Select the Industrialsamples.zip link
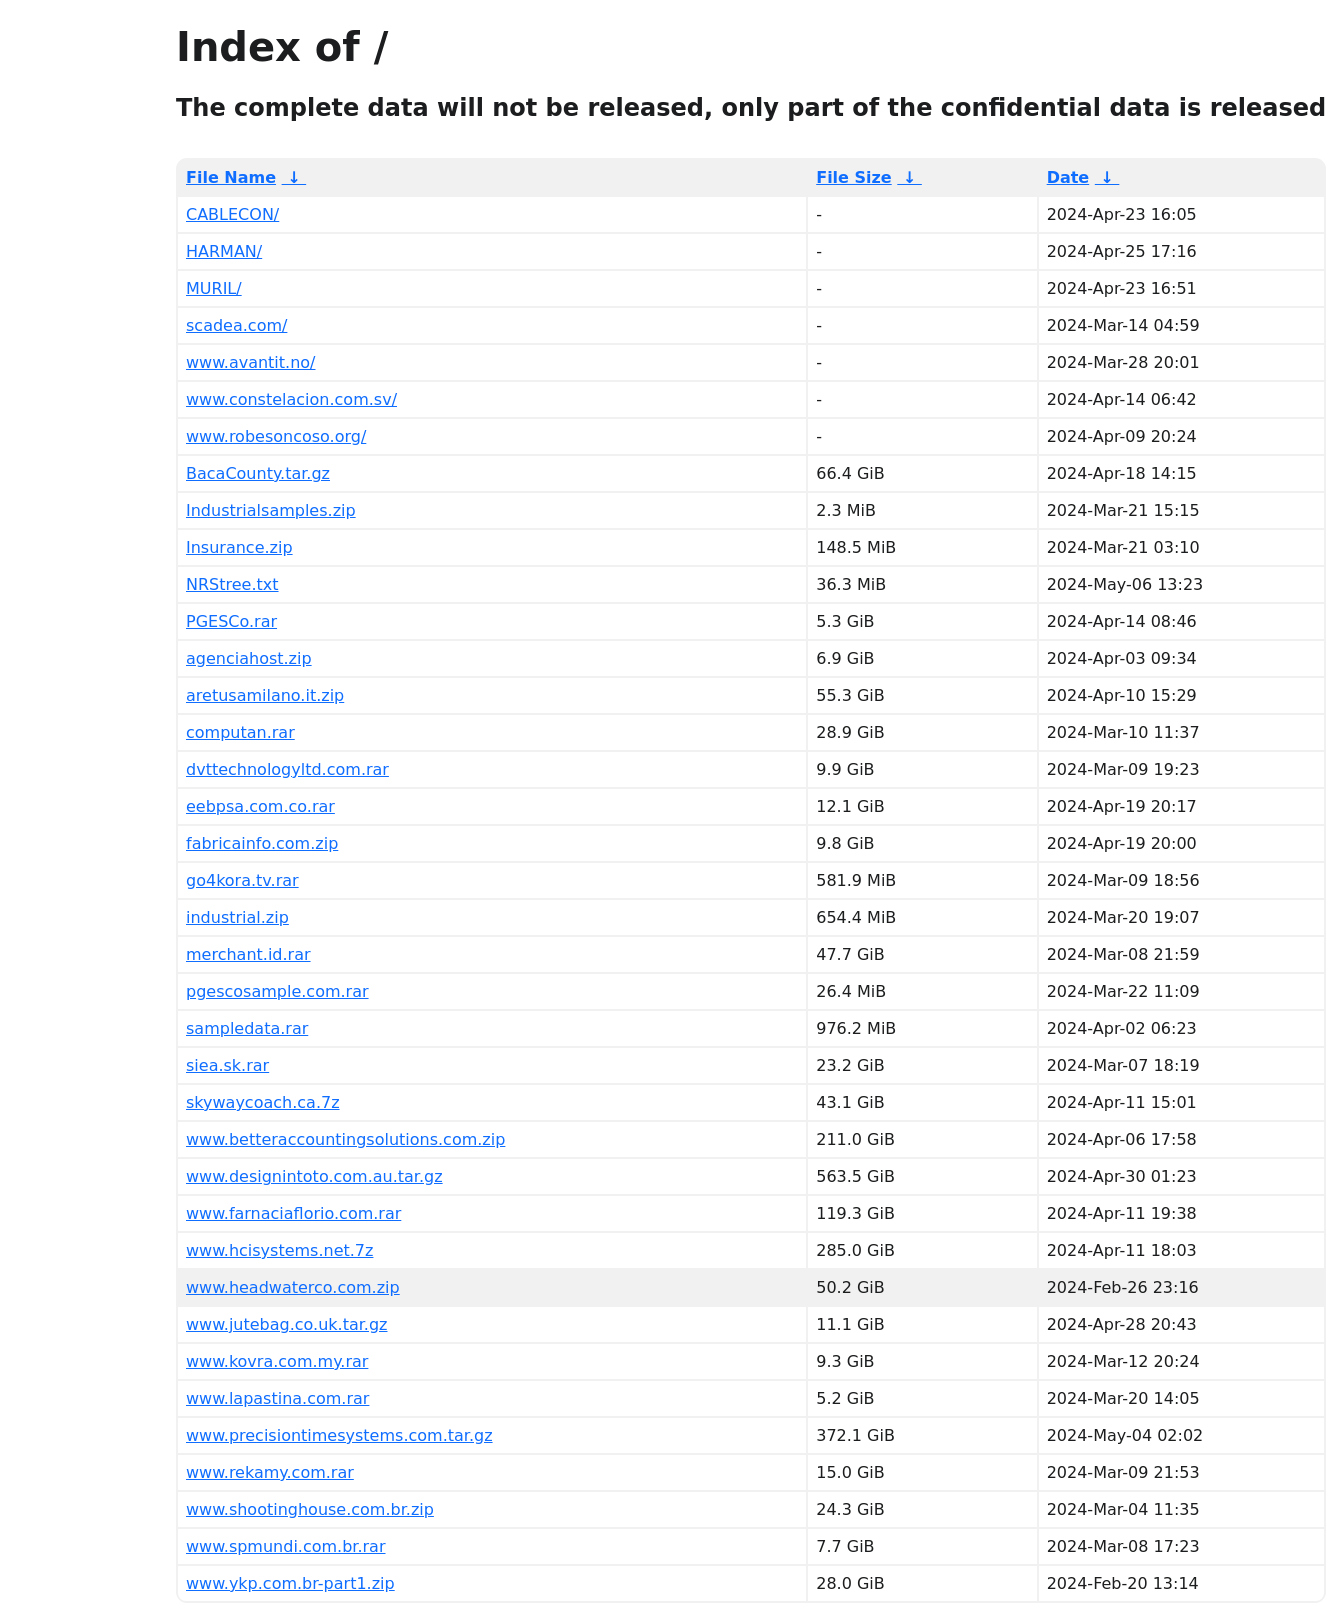The width and height of the screenshot is (1326, 1619). [271, 511]
